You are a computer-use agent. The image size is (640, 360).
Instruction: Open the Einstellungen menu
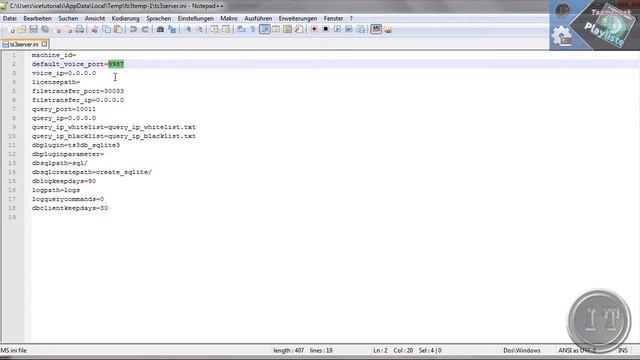tap(196, 18)
